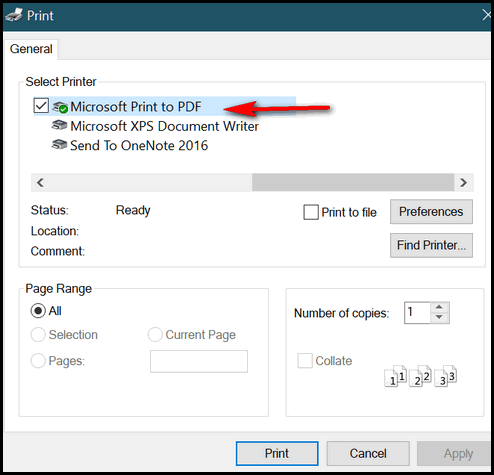The image size is (494, 475).
Task: Switch to the General tab
Action: [x=31, y=49]
